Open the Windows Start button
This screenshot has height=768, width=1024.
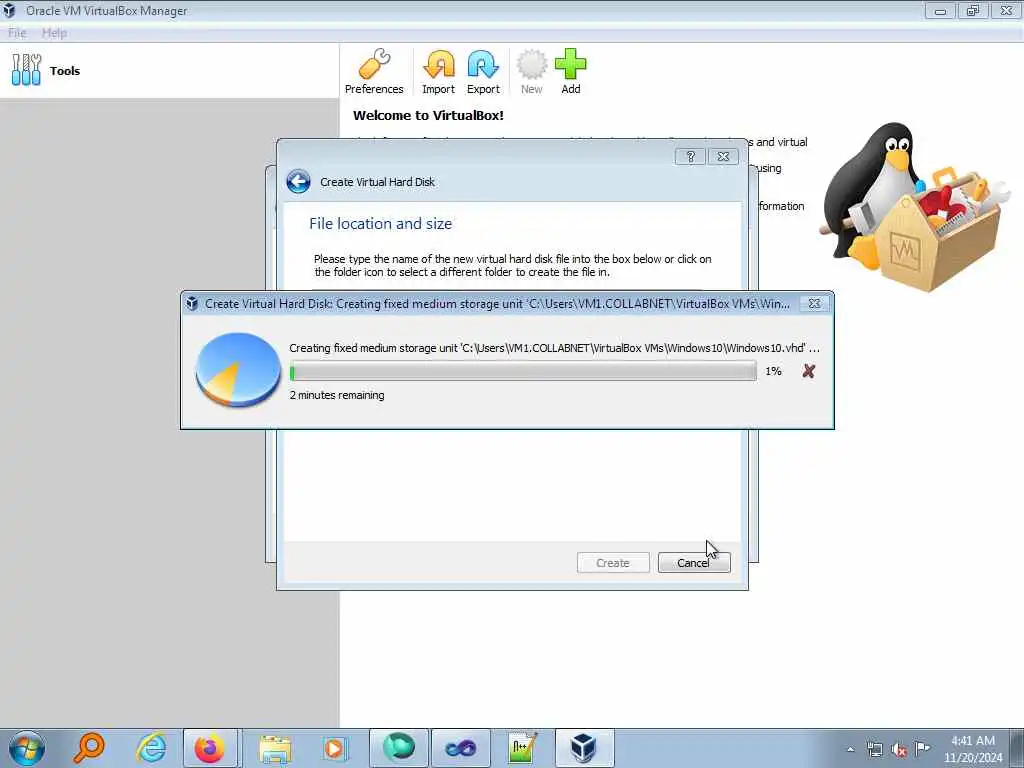click(x=27, y=748)
